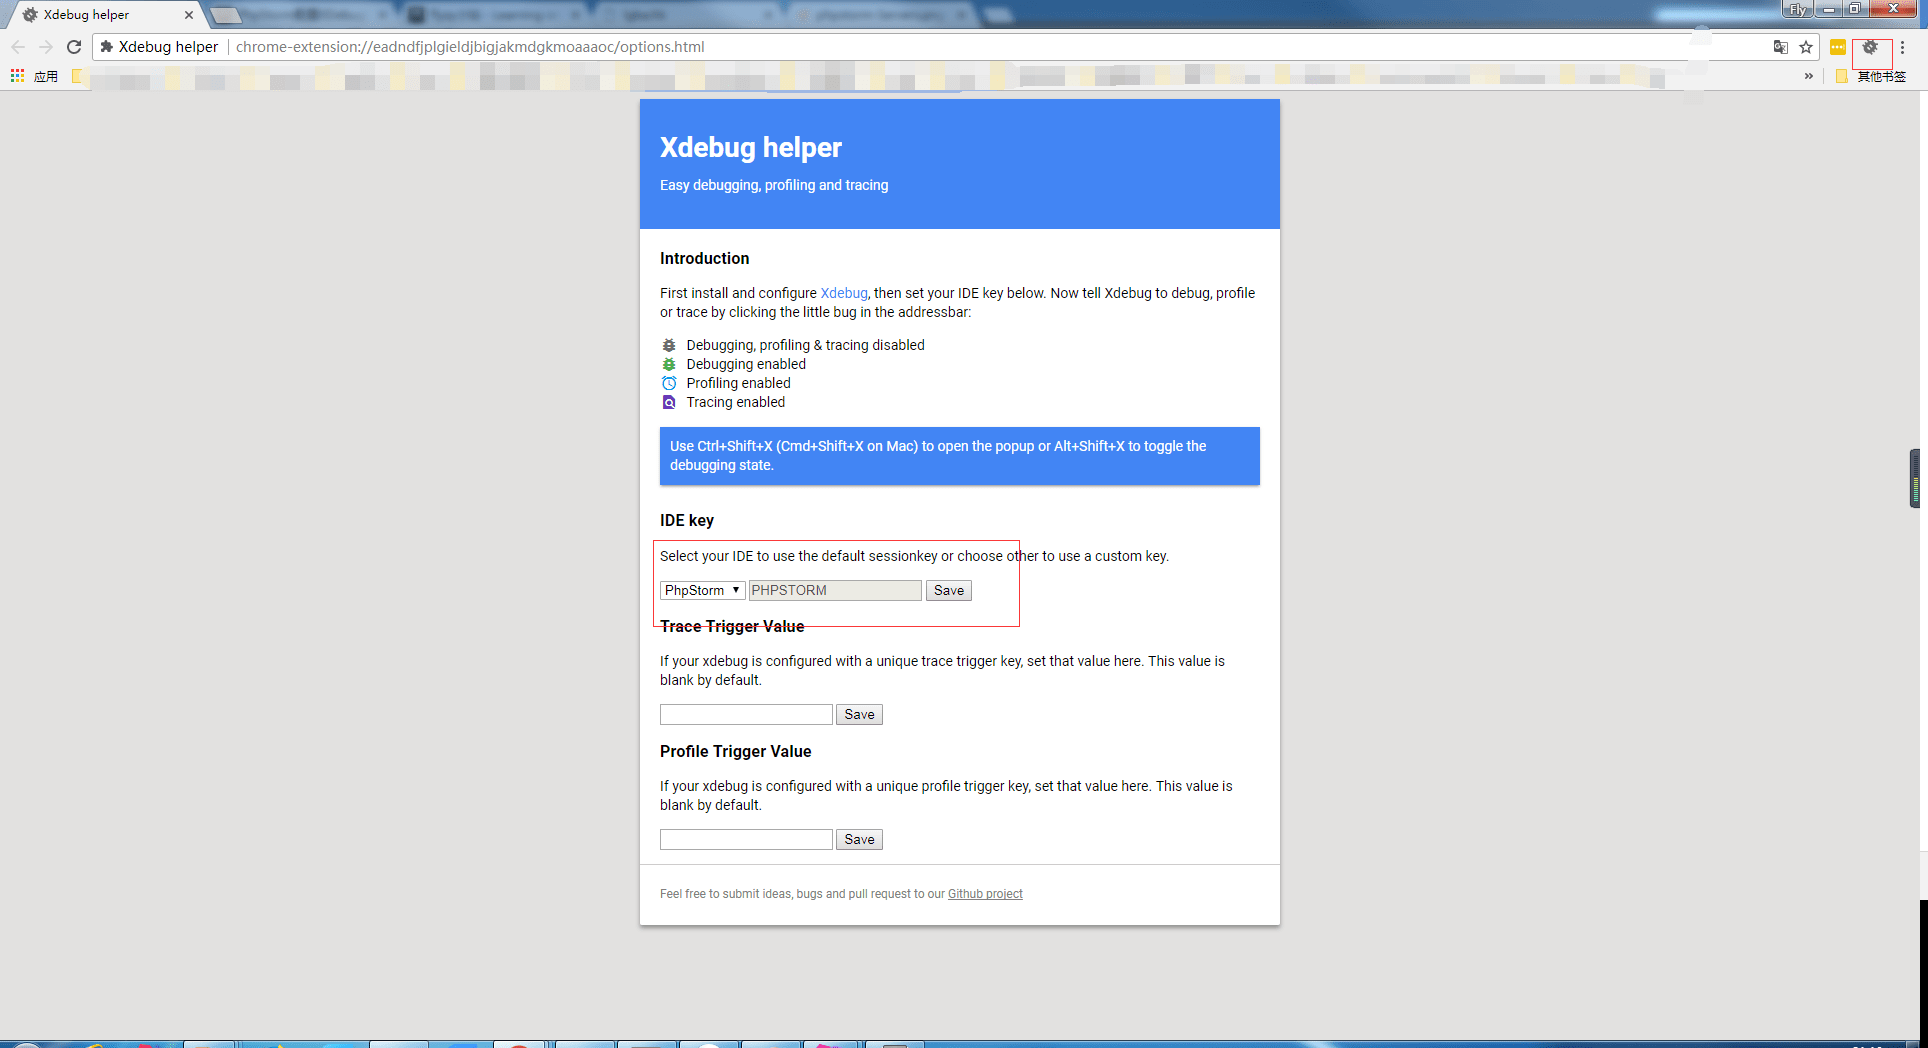
Task: Open Chrome's three-dot menu
Action: coord(1902,47)
